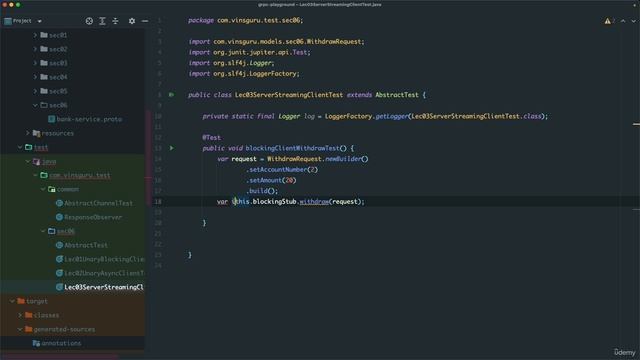Image resolution: width=640 pixels, height=360 pixels.
Task: Click the AbstractTest superclass name in code
Action: [397, 95]
